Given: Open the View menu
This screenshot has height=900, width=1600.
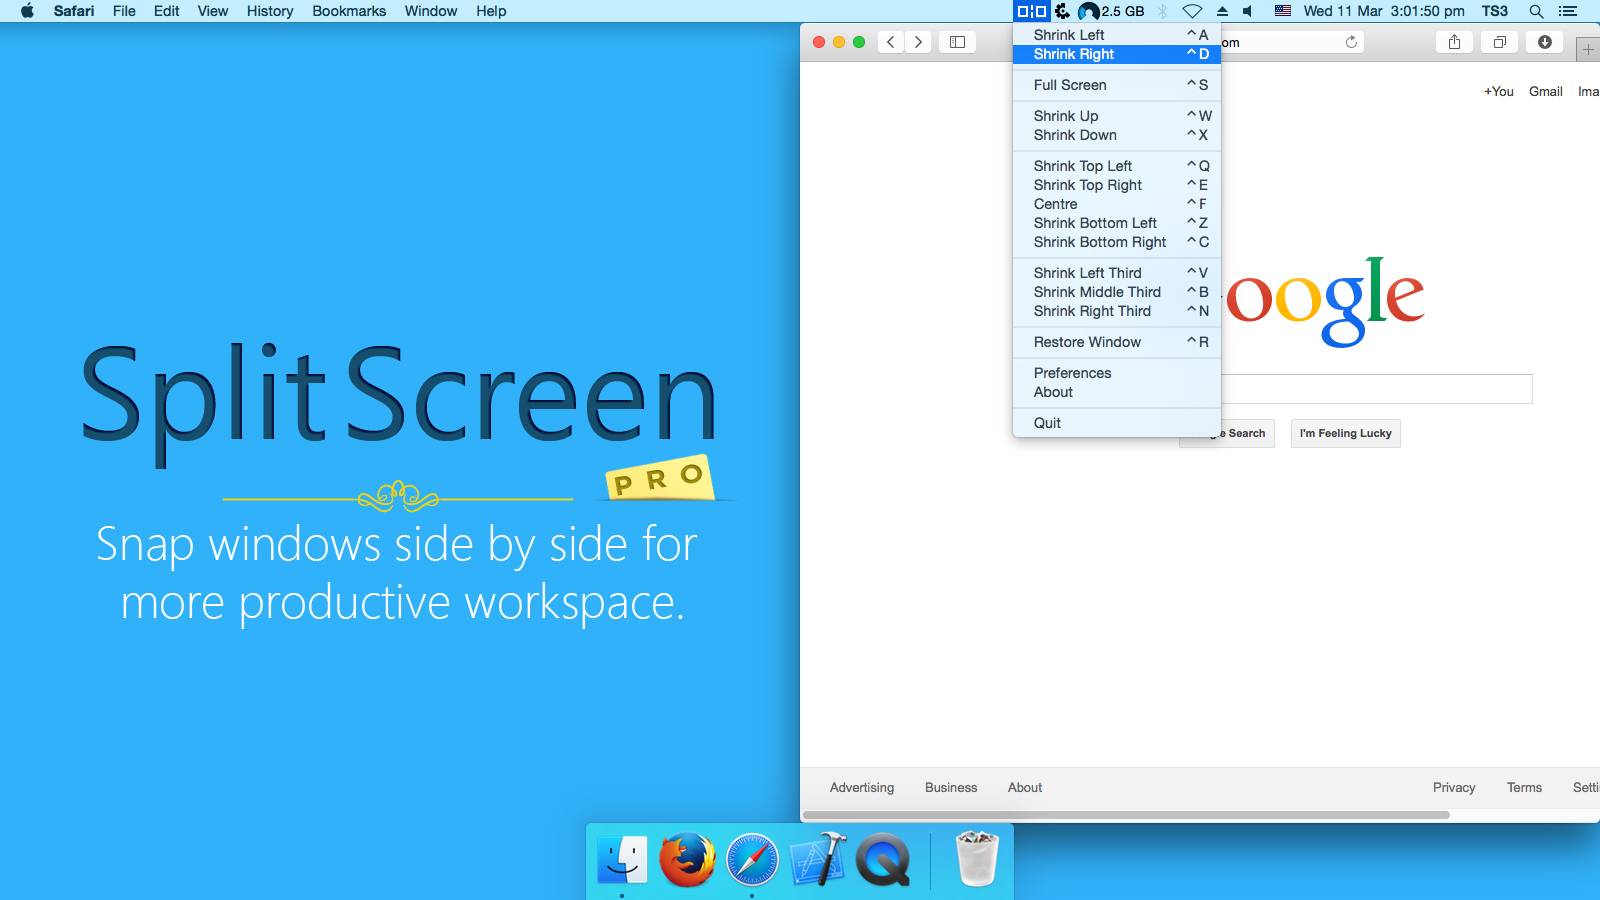Looking at the screenshot, I should click(x=213, y=11).
